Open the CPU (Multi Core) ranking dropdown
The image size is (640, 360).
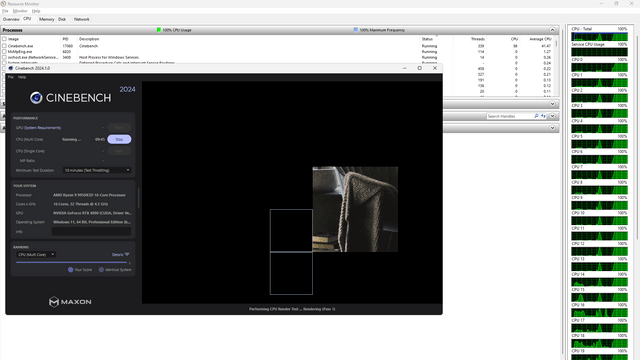tap(36, 254)
